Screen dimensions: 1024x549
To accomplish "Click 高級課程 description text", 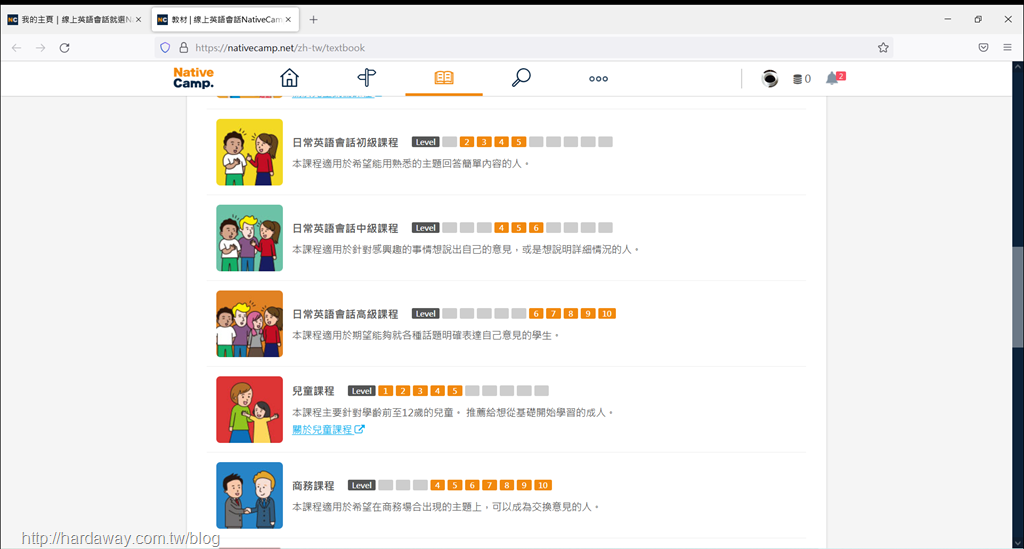I will (x=425, y=336).
